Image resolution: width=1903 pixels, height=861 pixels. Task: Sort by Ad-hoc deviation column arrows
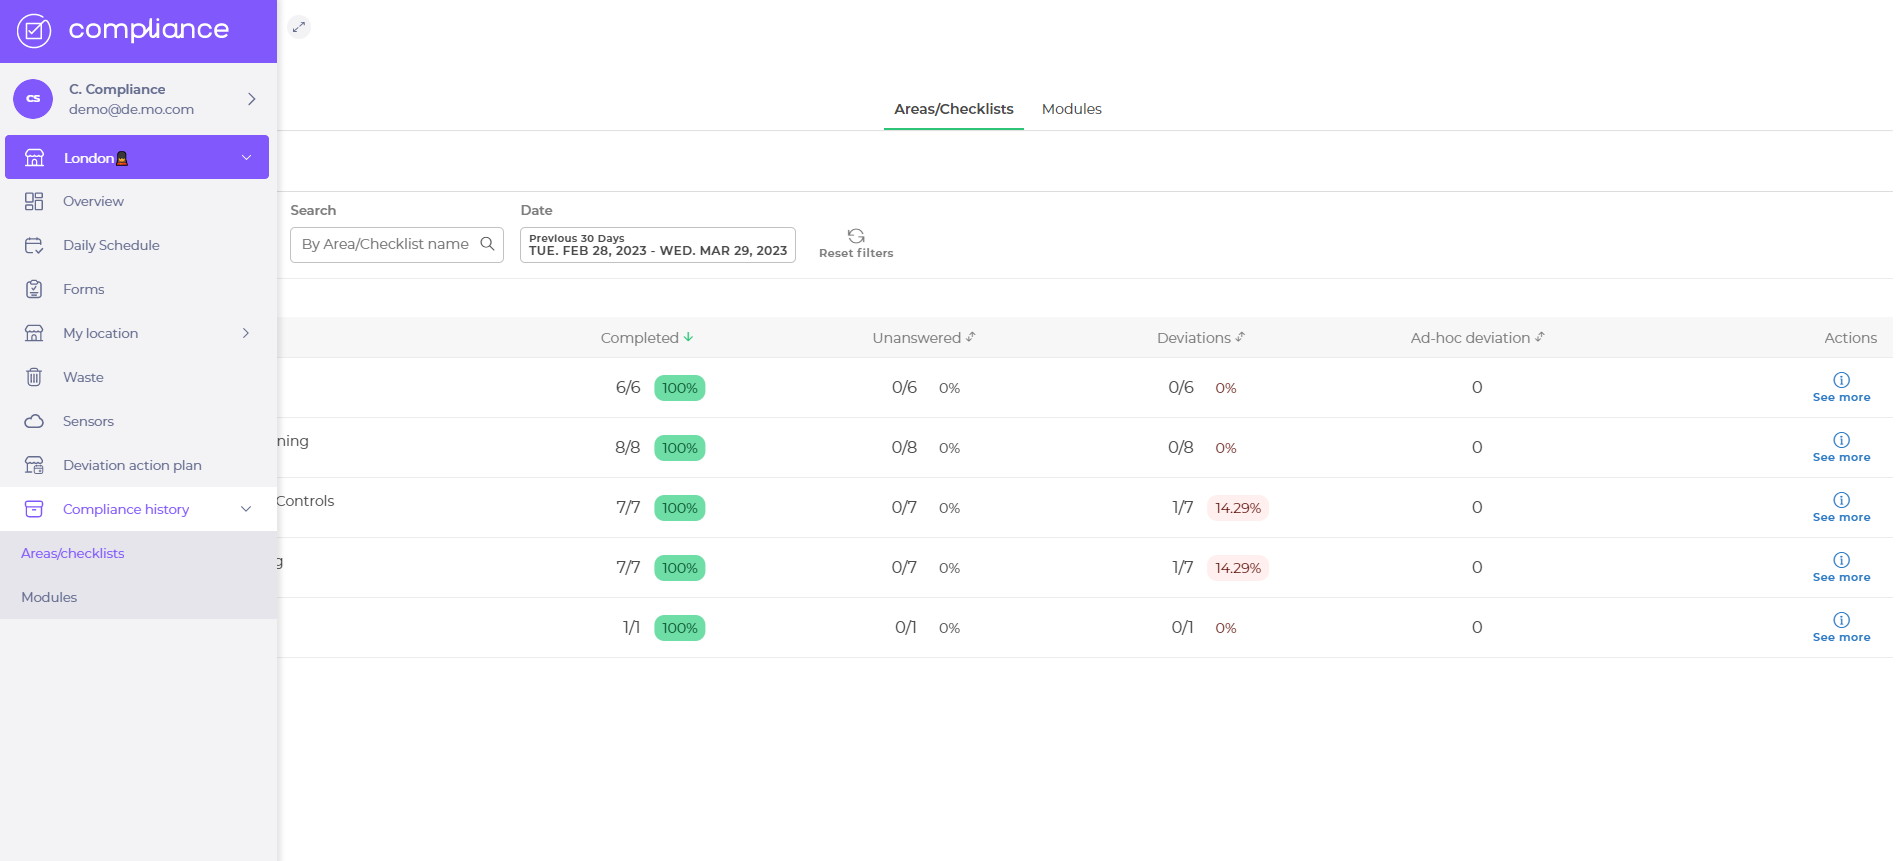coord(1540,337)
